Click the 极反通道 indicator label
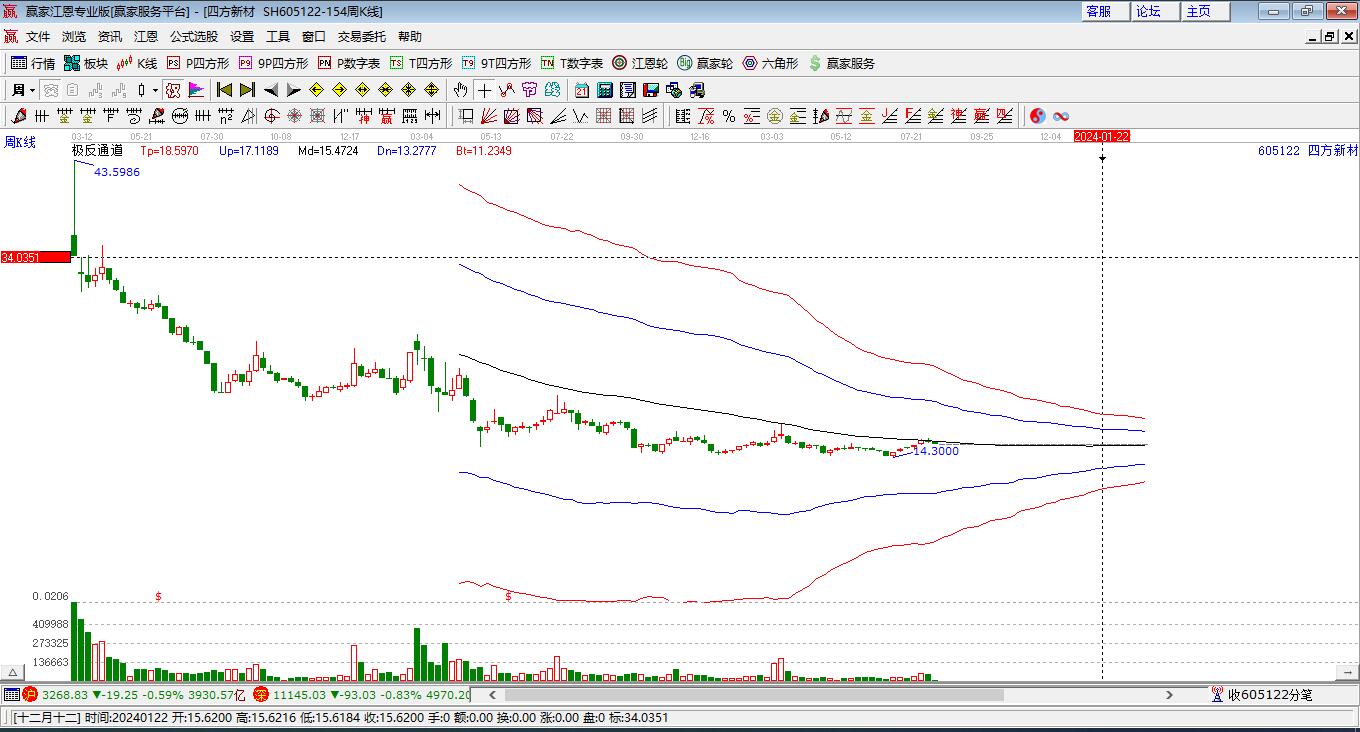The width and height of the screenshot is (1360, 732). coord(97,151)
